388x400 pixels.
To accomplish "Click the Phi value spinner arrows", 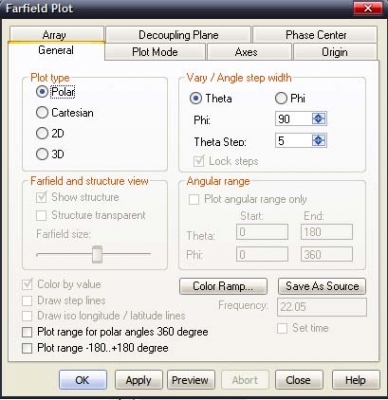I will pyautogui.click(x=318, y=119).
